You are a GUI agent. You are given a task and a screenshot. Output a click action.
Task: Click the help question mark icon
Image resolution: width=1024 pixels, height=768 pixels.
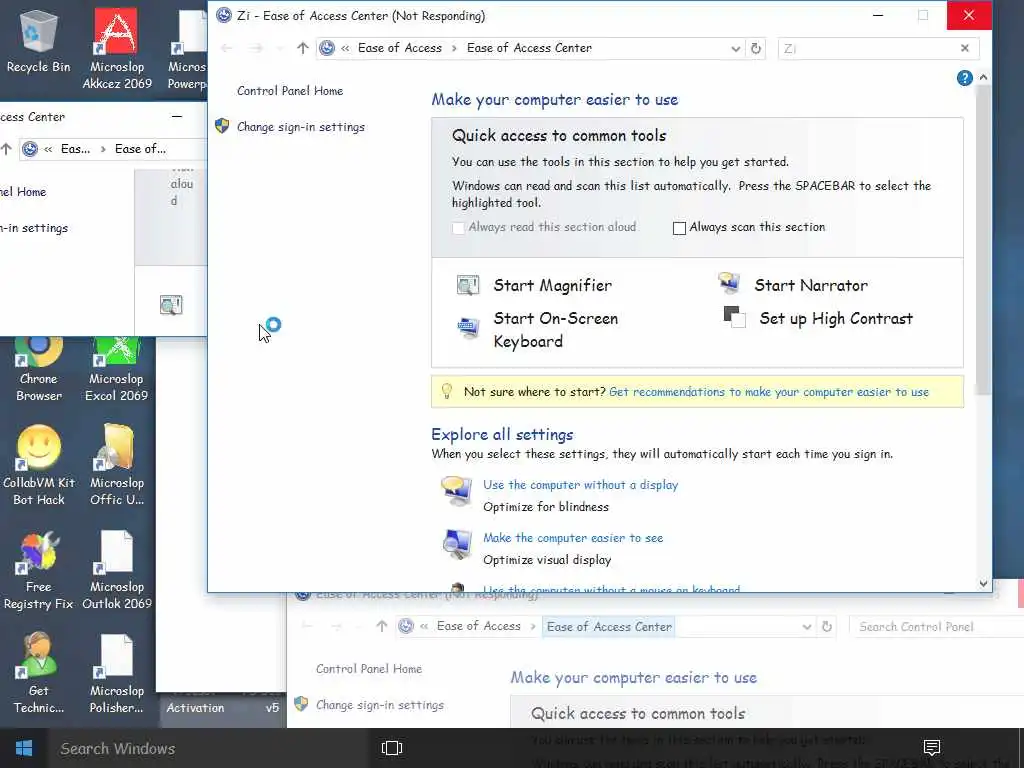[965, 78]
